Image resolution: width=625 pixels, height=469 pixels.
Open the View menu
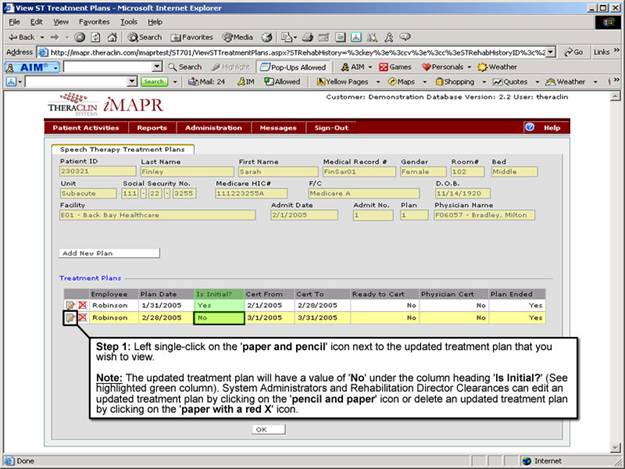click(x=61, y=22)
